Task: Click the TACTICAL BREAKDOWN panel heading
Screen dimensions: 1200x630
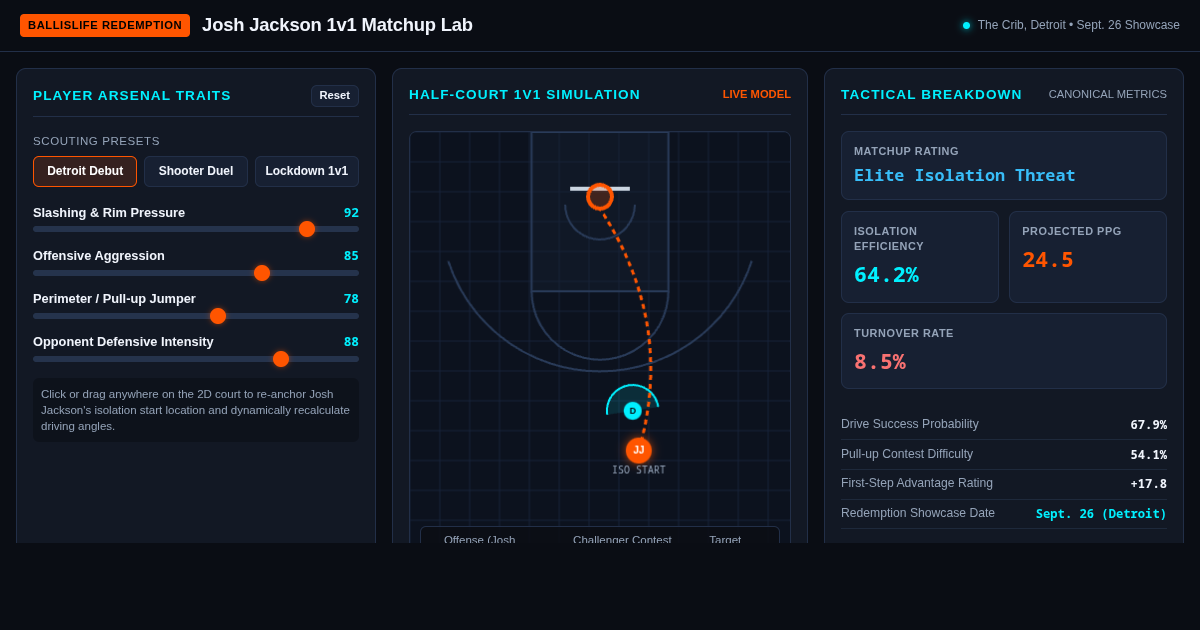Action: [x=932, y=94]
